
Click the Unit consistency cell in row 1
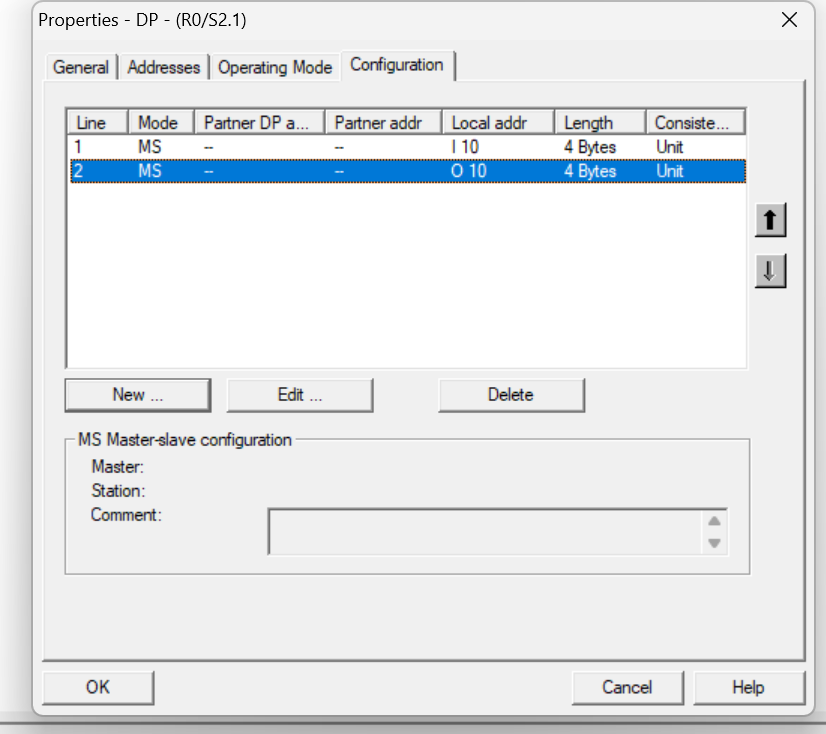point(670,146)
